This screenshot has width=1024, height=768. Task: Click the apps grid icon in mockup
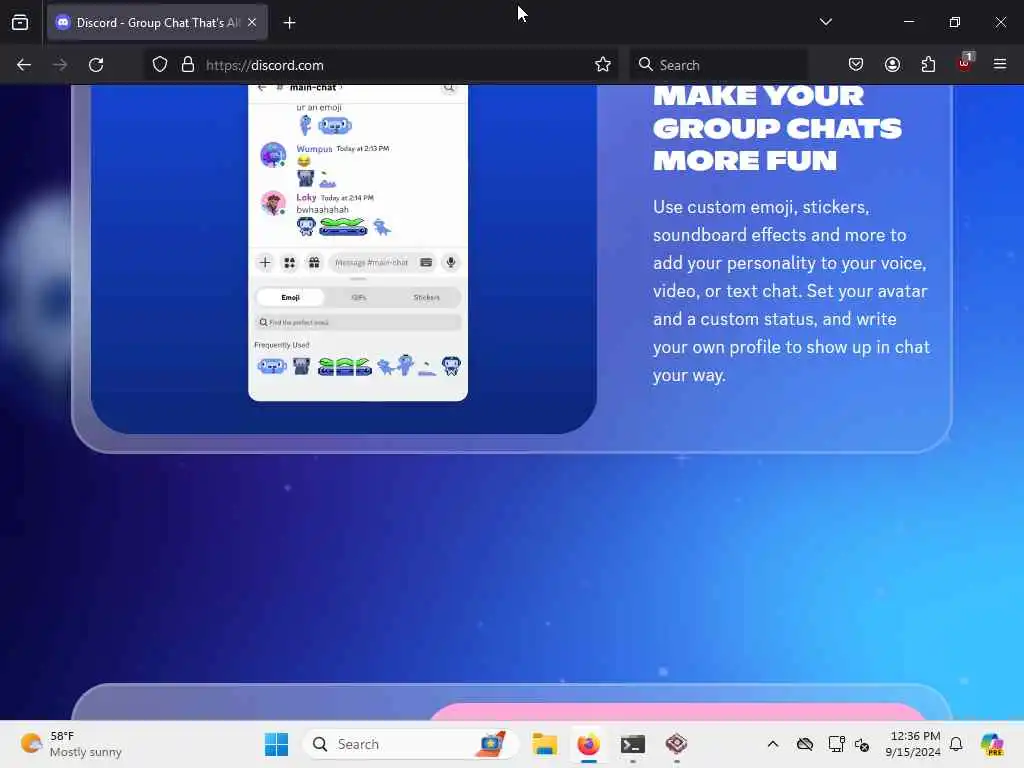coord(289,263)
